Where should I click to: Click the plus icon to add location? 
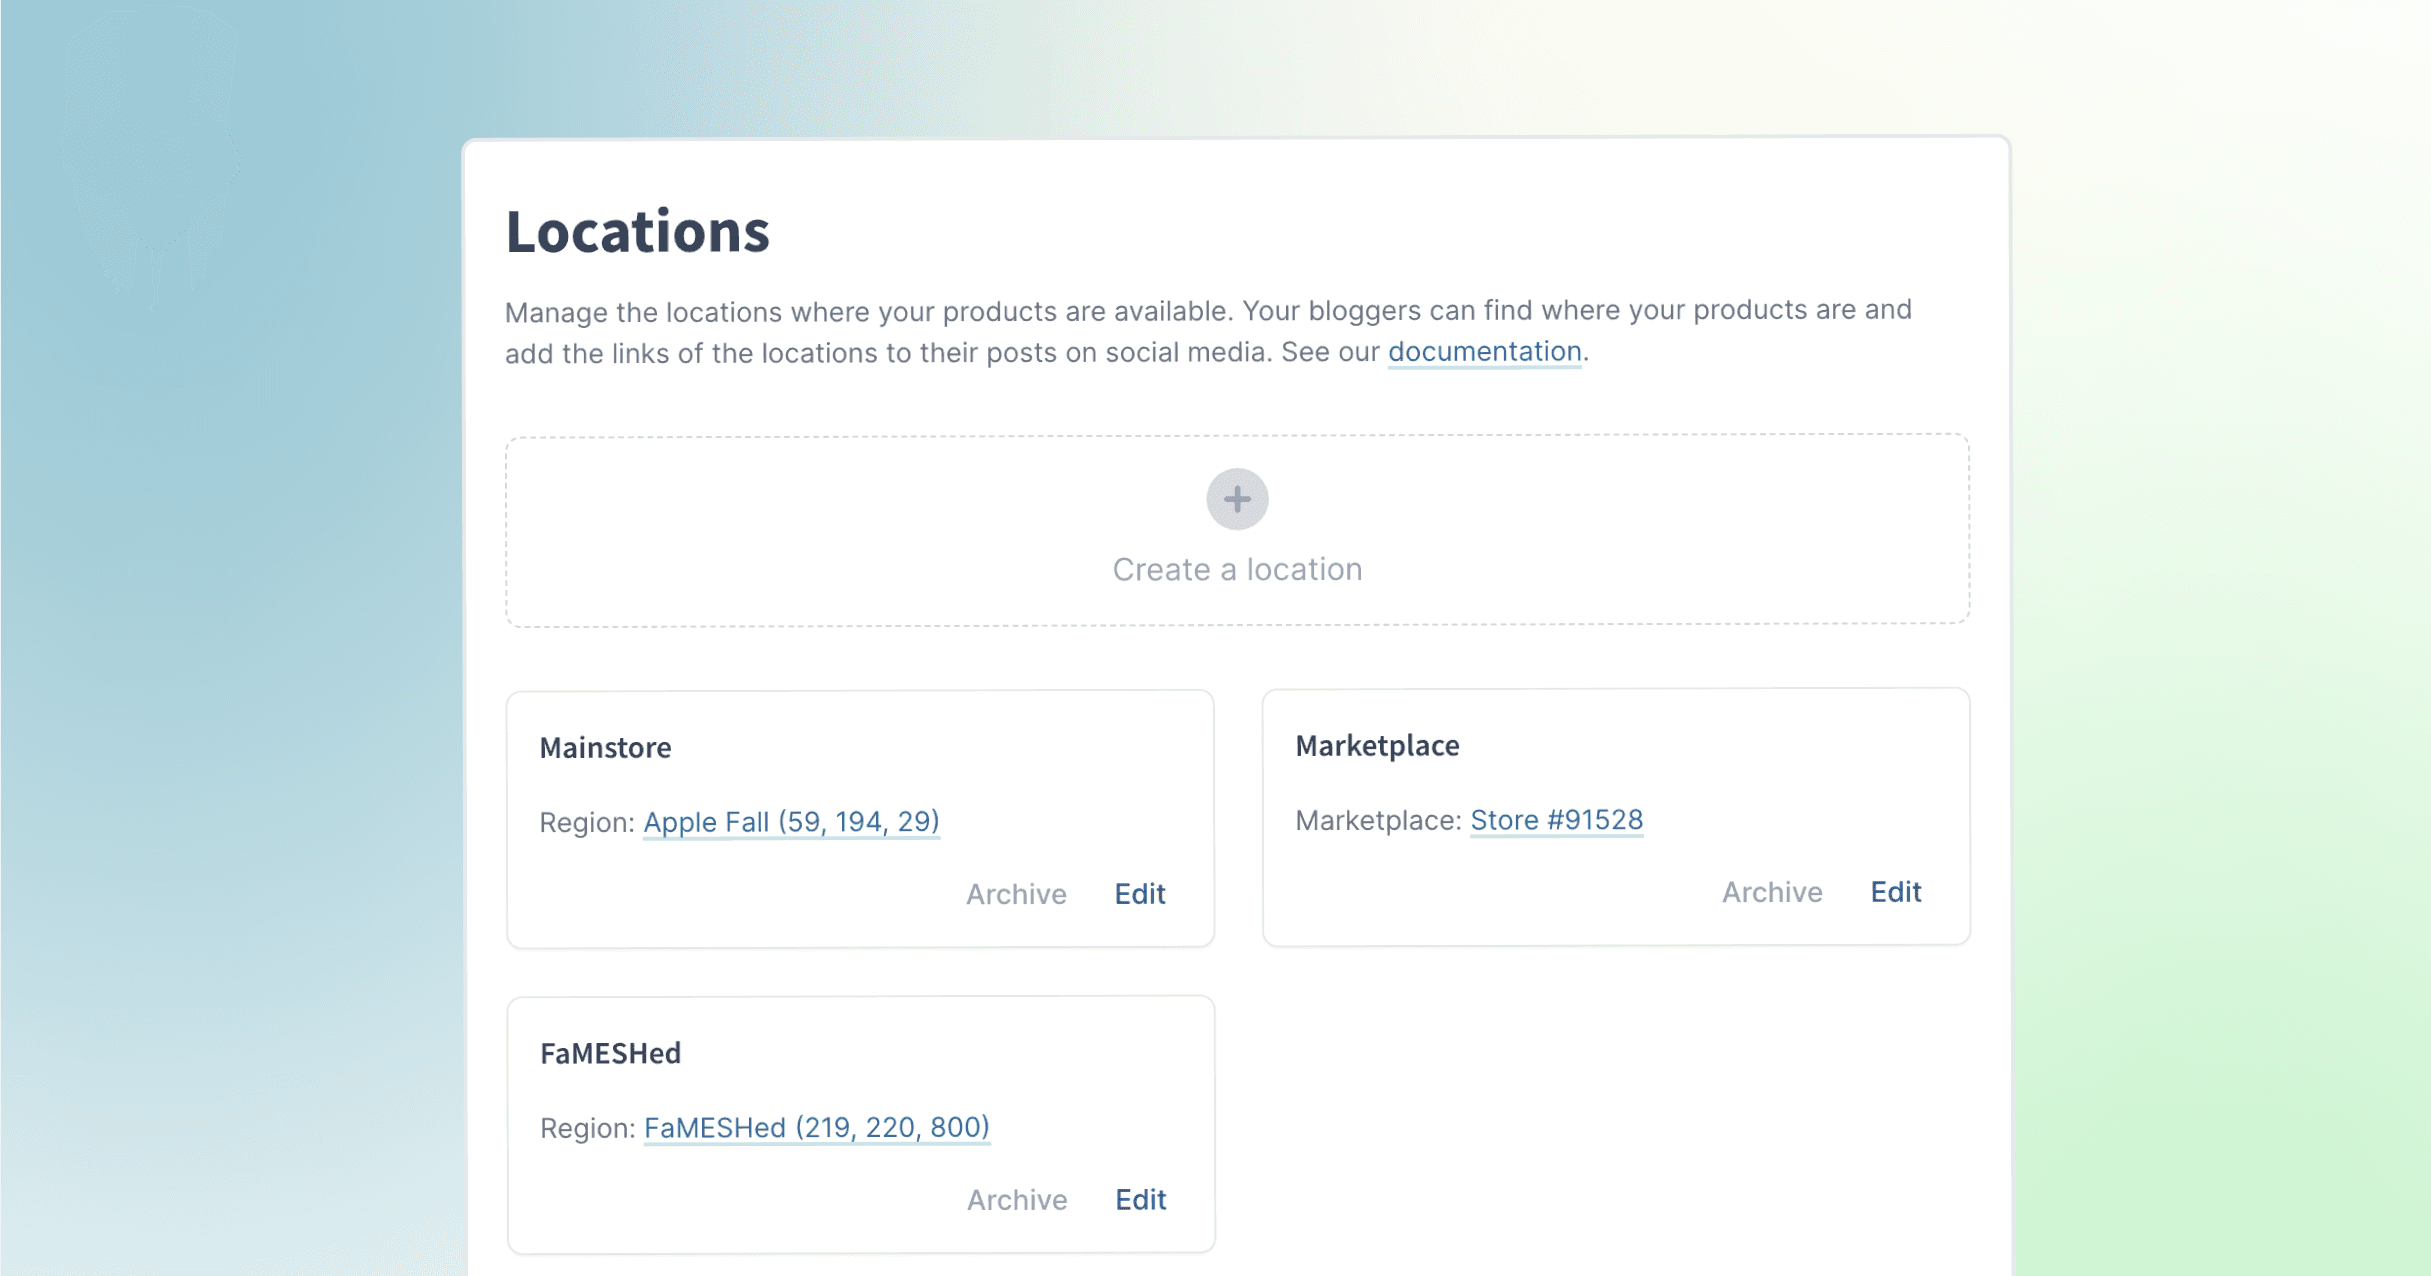[x=1237, y=499]
